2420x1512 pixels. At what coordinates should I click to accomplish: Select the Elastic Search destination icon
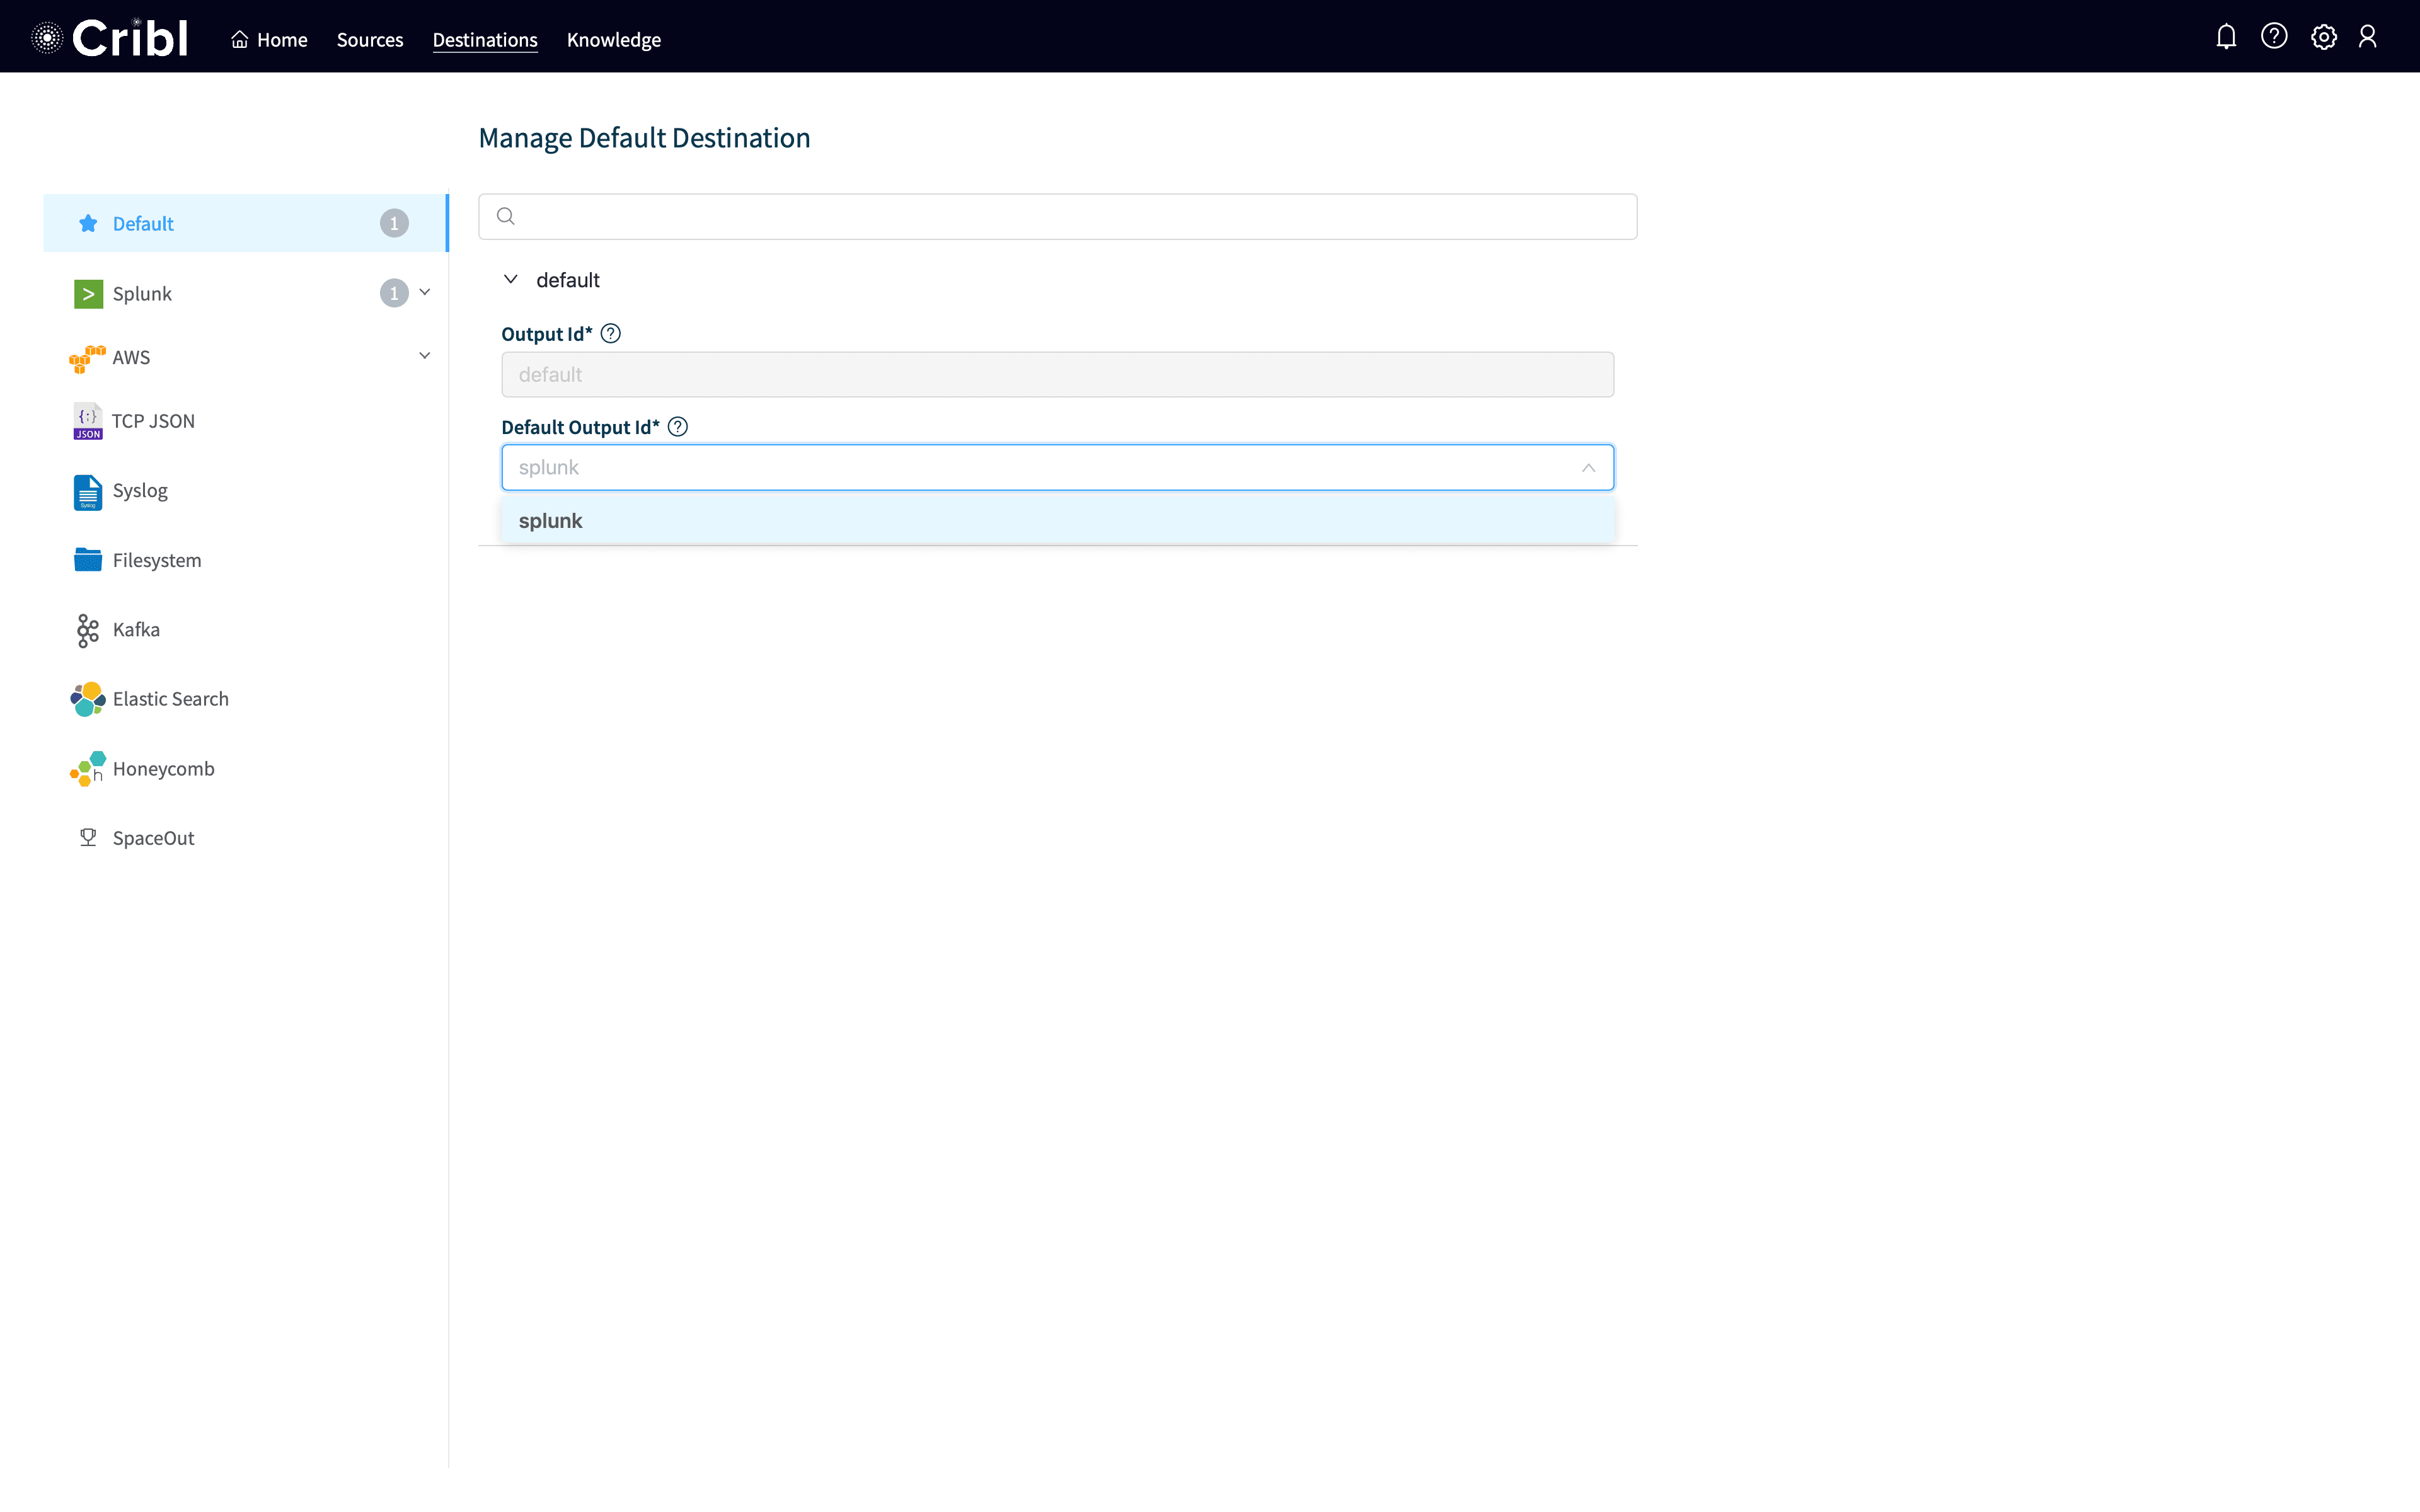tap(88, 699)
